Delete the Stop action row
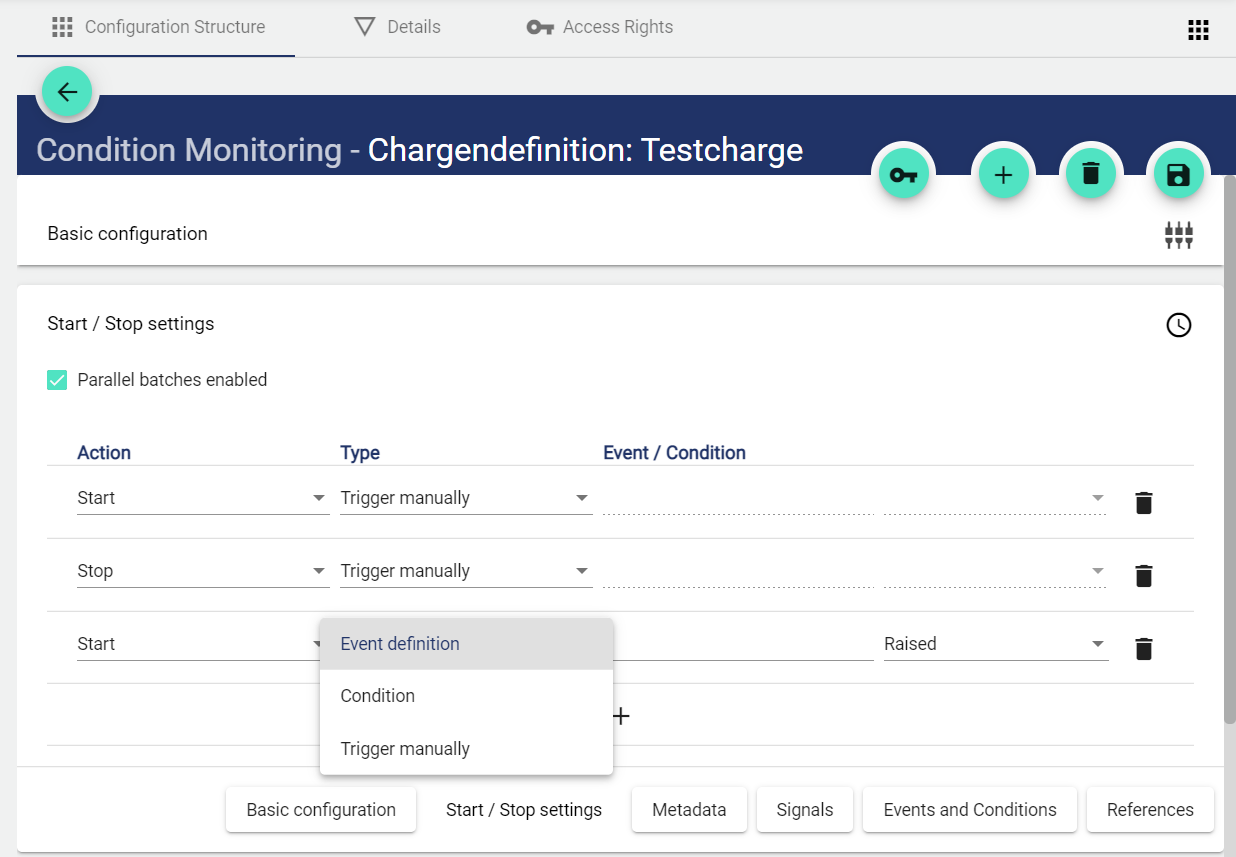The image size is (1236, 857). click(x=1144, y=576)
